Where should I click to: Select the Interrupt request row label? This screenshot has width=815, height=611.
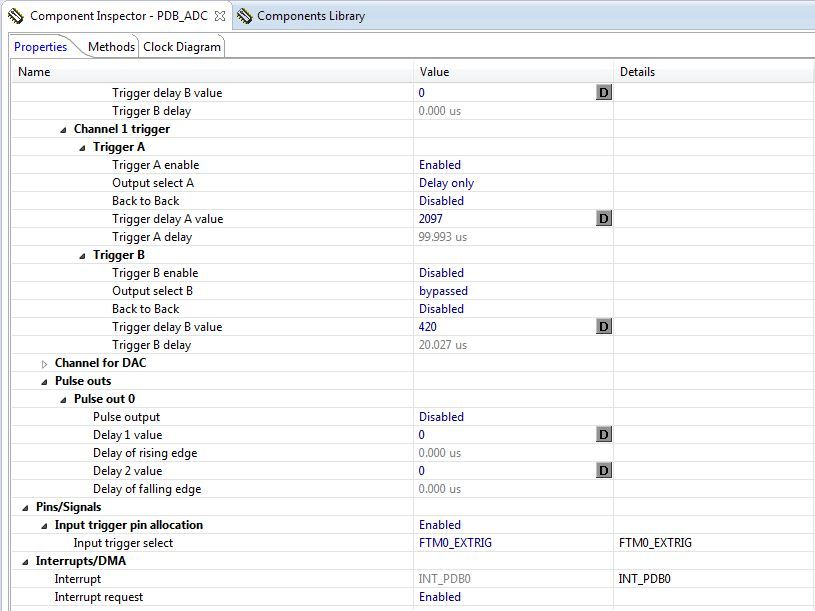pos(99,597)
